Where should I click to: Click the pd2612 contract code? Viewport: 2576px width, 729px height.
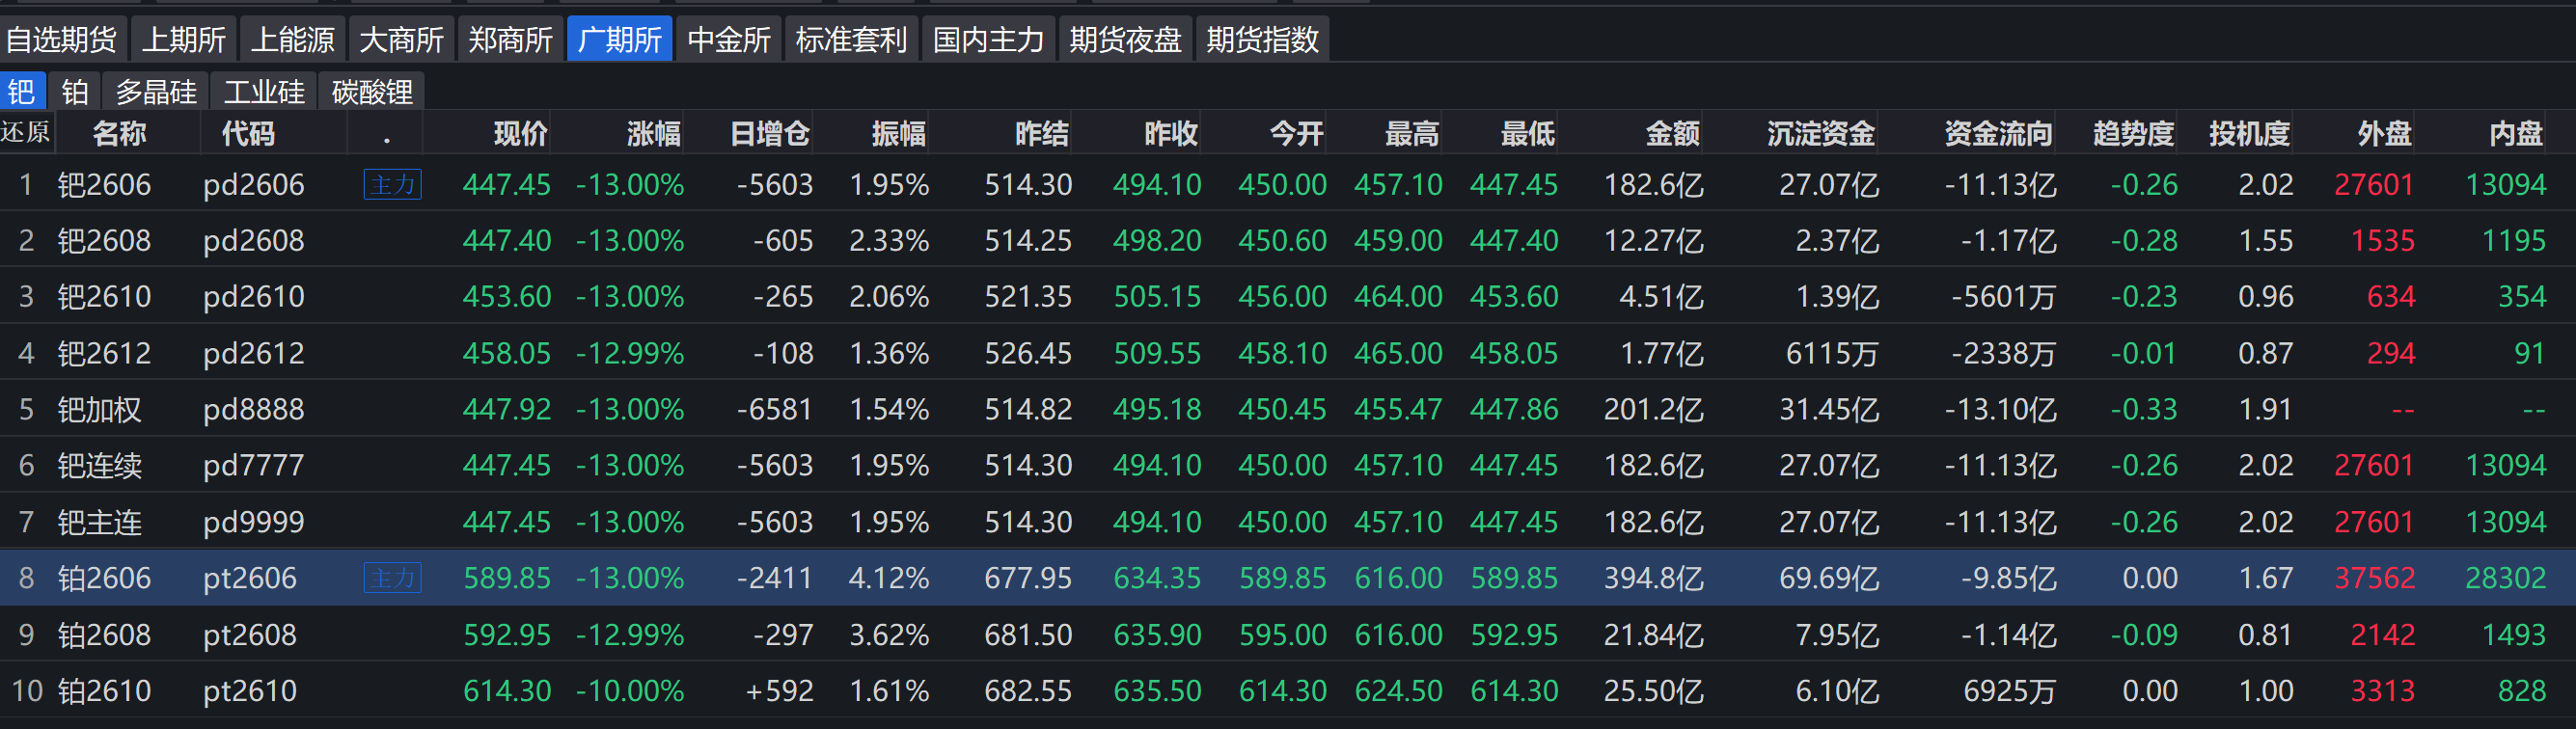point(253,353)
